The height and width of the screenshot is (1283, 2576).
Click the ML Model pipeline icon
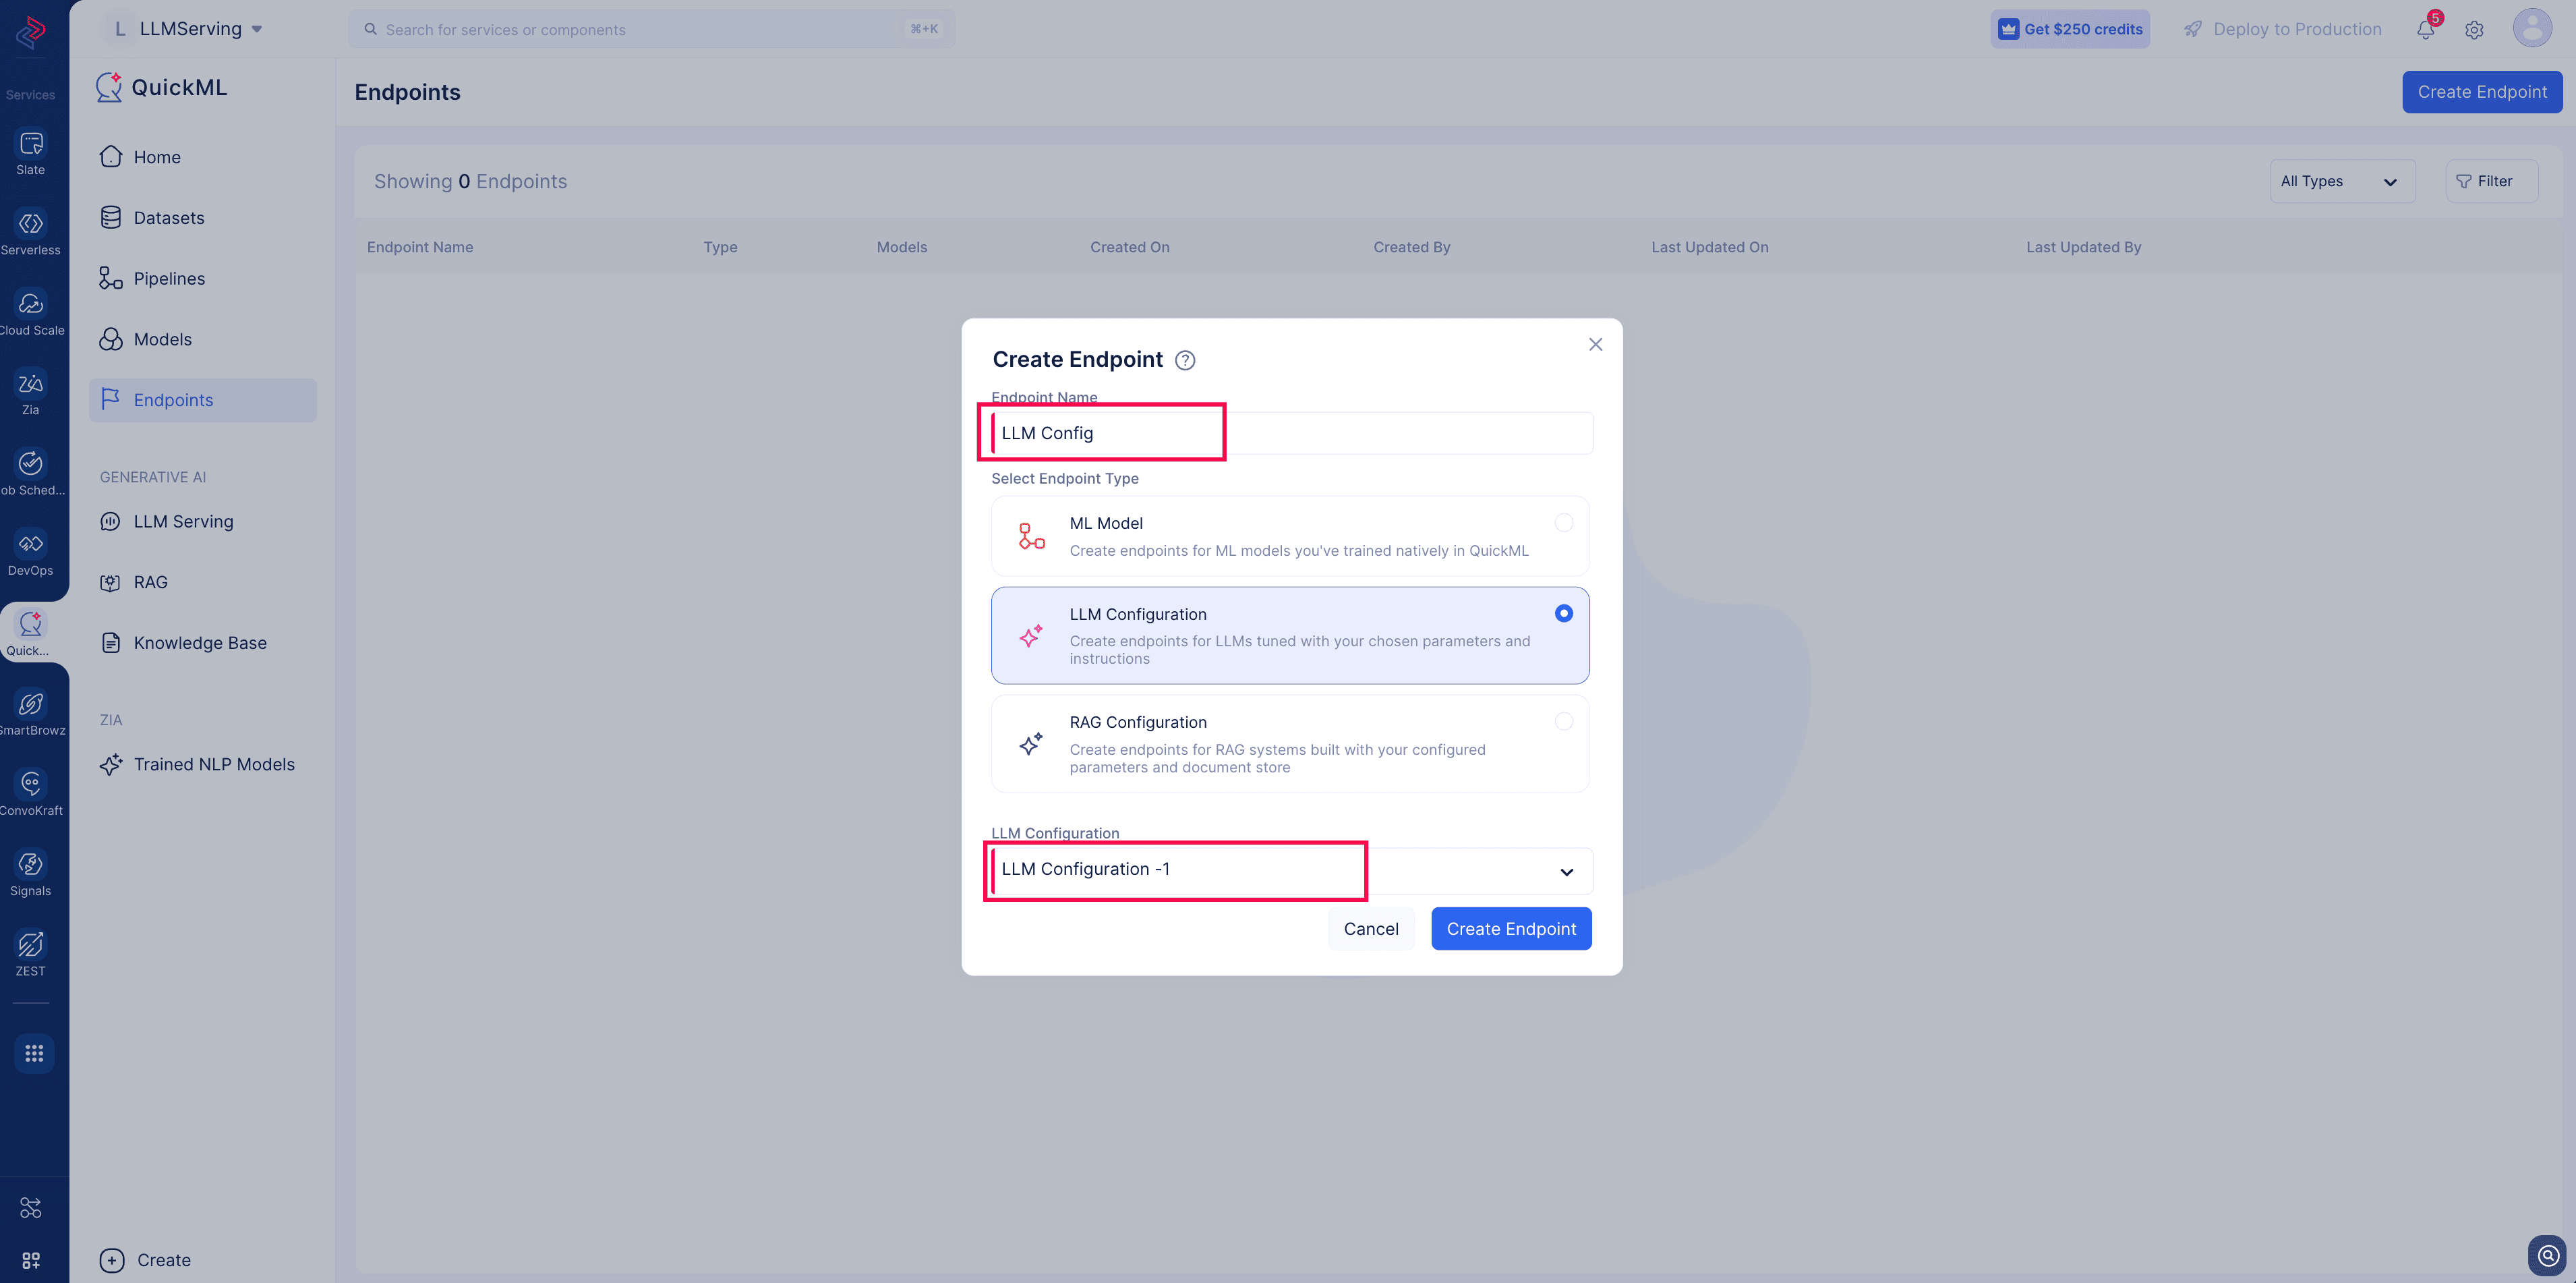(1031, 536)
